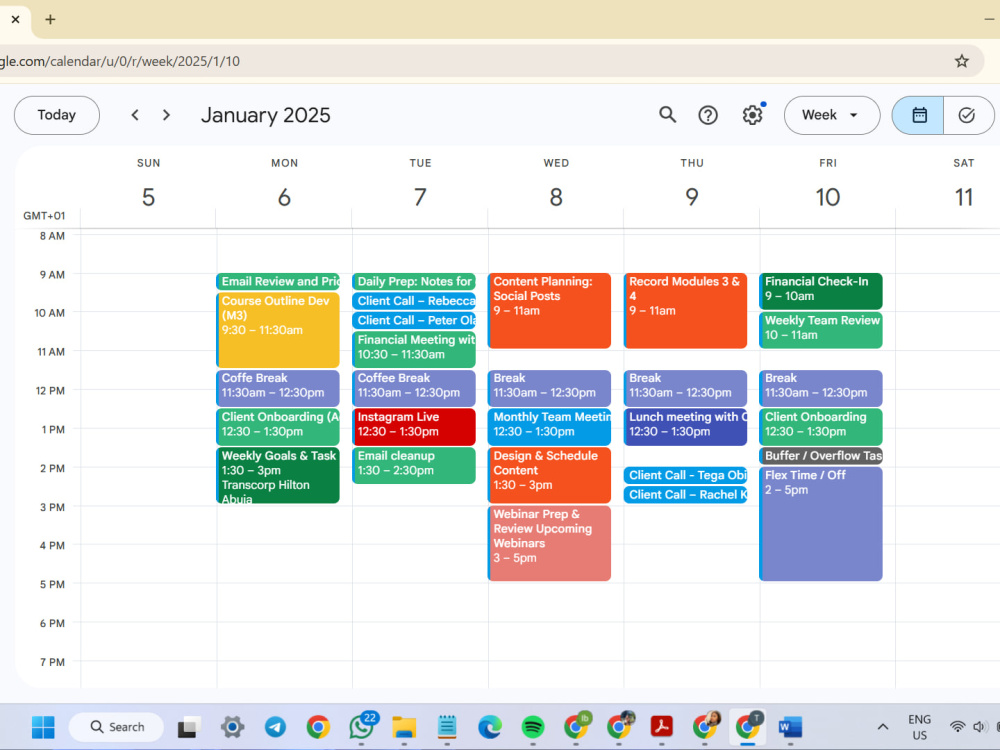The width and height of the screenshot is (1000, 750).
Task: Go to next week
Action: (x=166, y=115)
